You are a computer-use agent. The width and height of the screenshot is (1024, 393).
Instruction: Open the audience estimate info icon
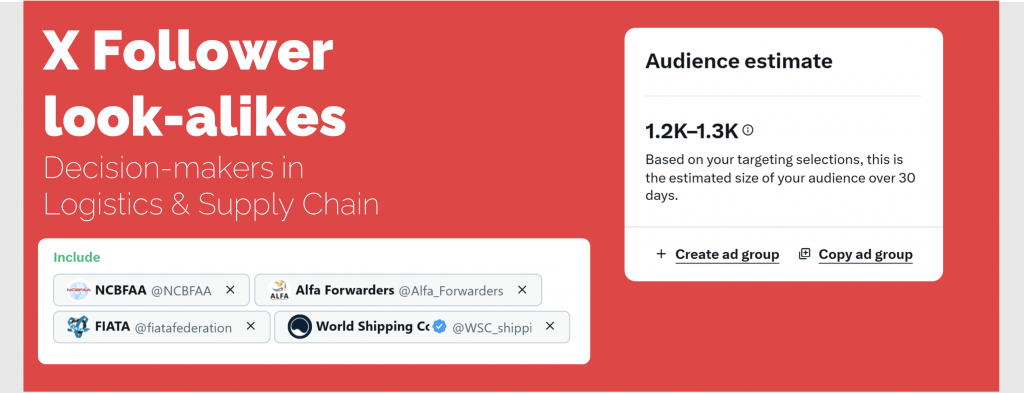(748, 130)
